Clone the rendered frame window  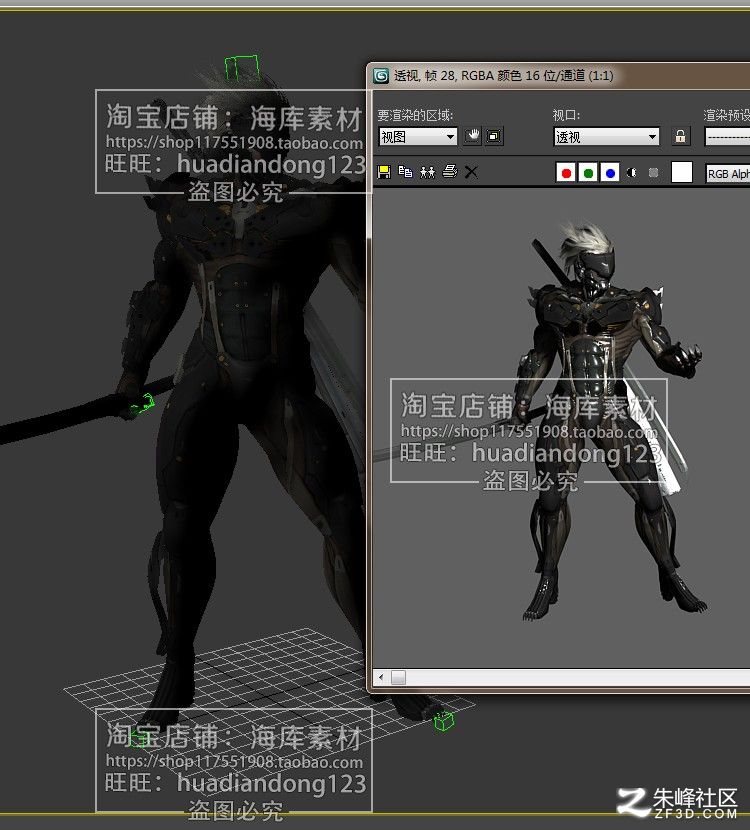(x=427, y=172)
